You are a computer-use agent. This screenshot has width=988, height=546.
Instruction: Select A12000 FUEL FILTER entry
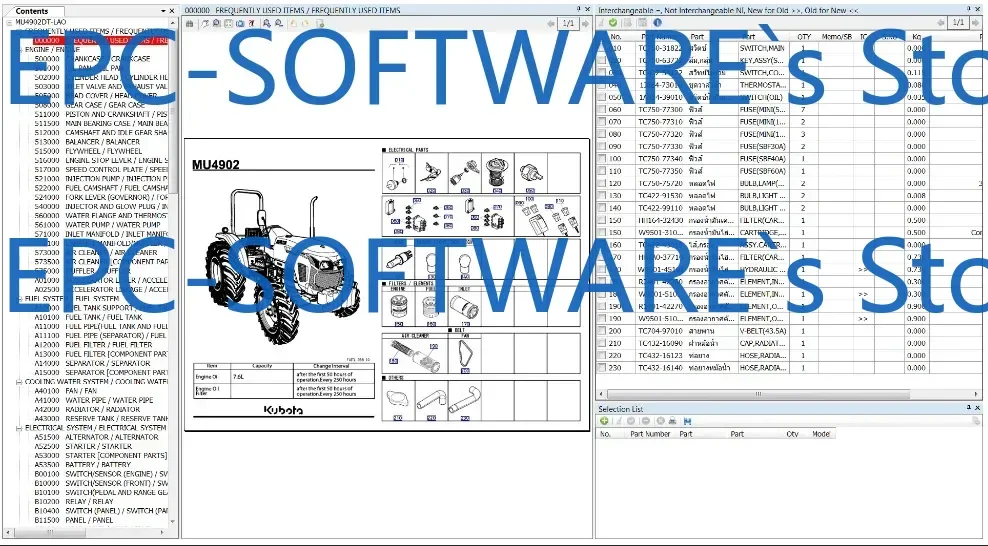[93, 345]
